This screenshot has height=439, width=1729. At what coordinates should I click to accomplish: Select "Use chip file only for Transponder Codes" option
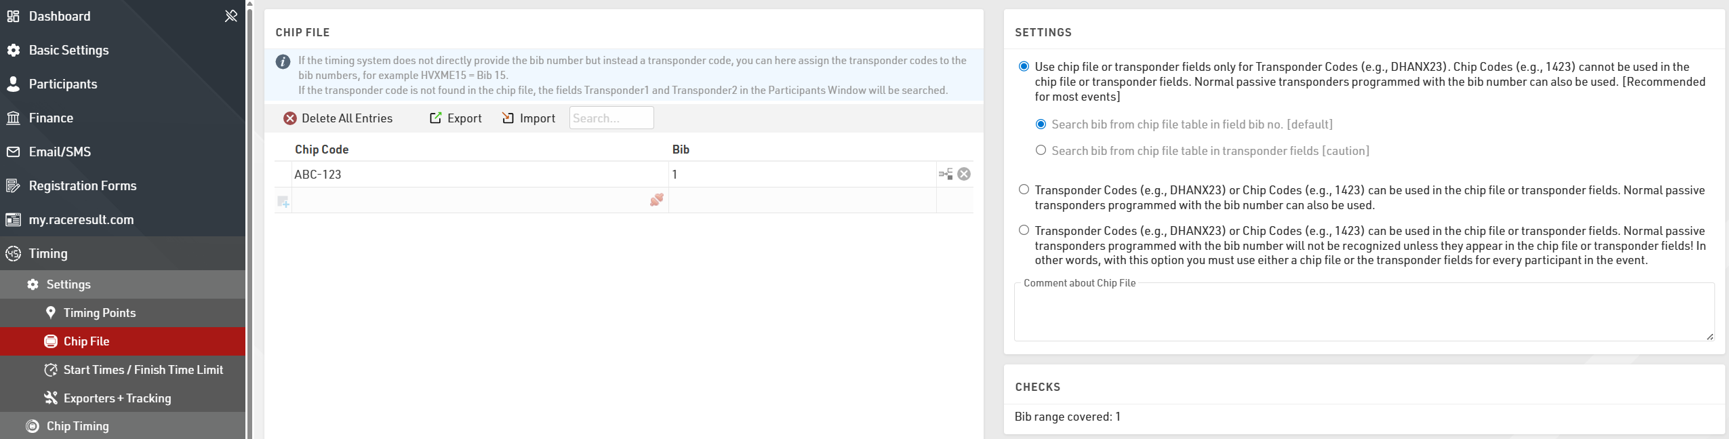(x=1023, y=67)
